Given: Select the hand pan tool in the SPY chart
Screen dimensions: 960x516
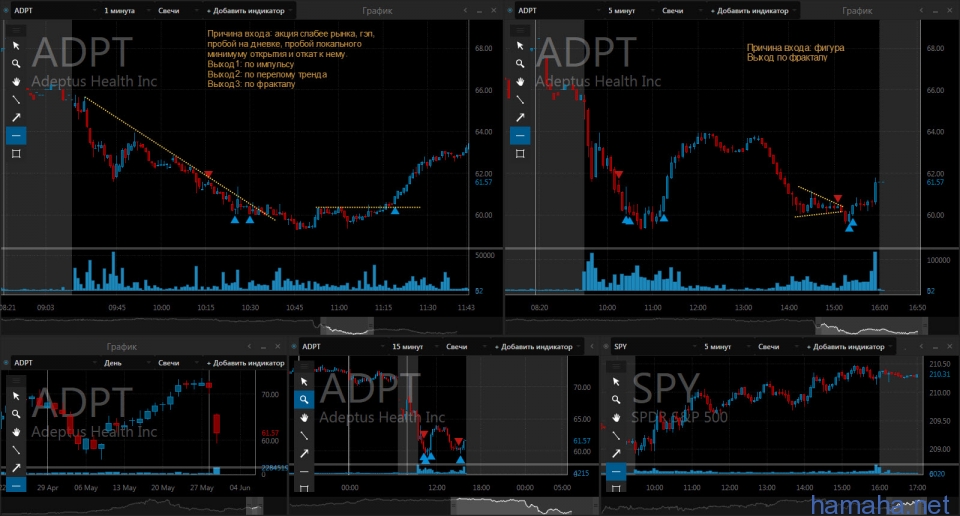Looking at the screenshot, I should pos(616,417).
